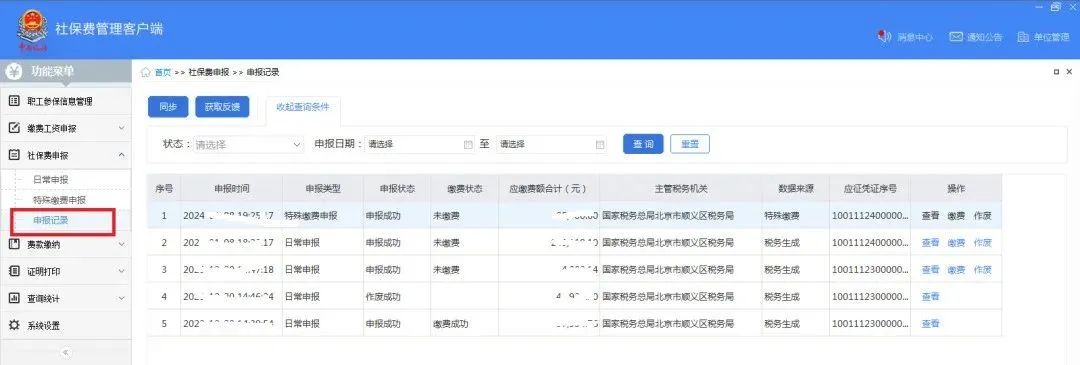Open 申报记录 submenu item

pos(51,221)
